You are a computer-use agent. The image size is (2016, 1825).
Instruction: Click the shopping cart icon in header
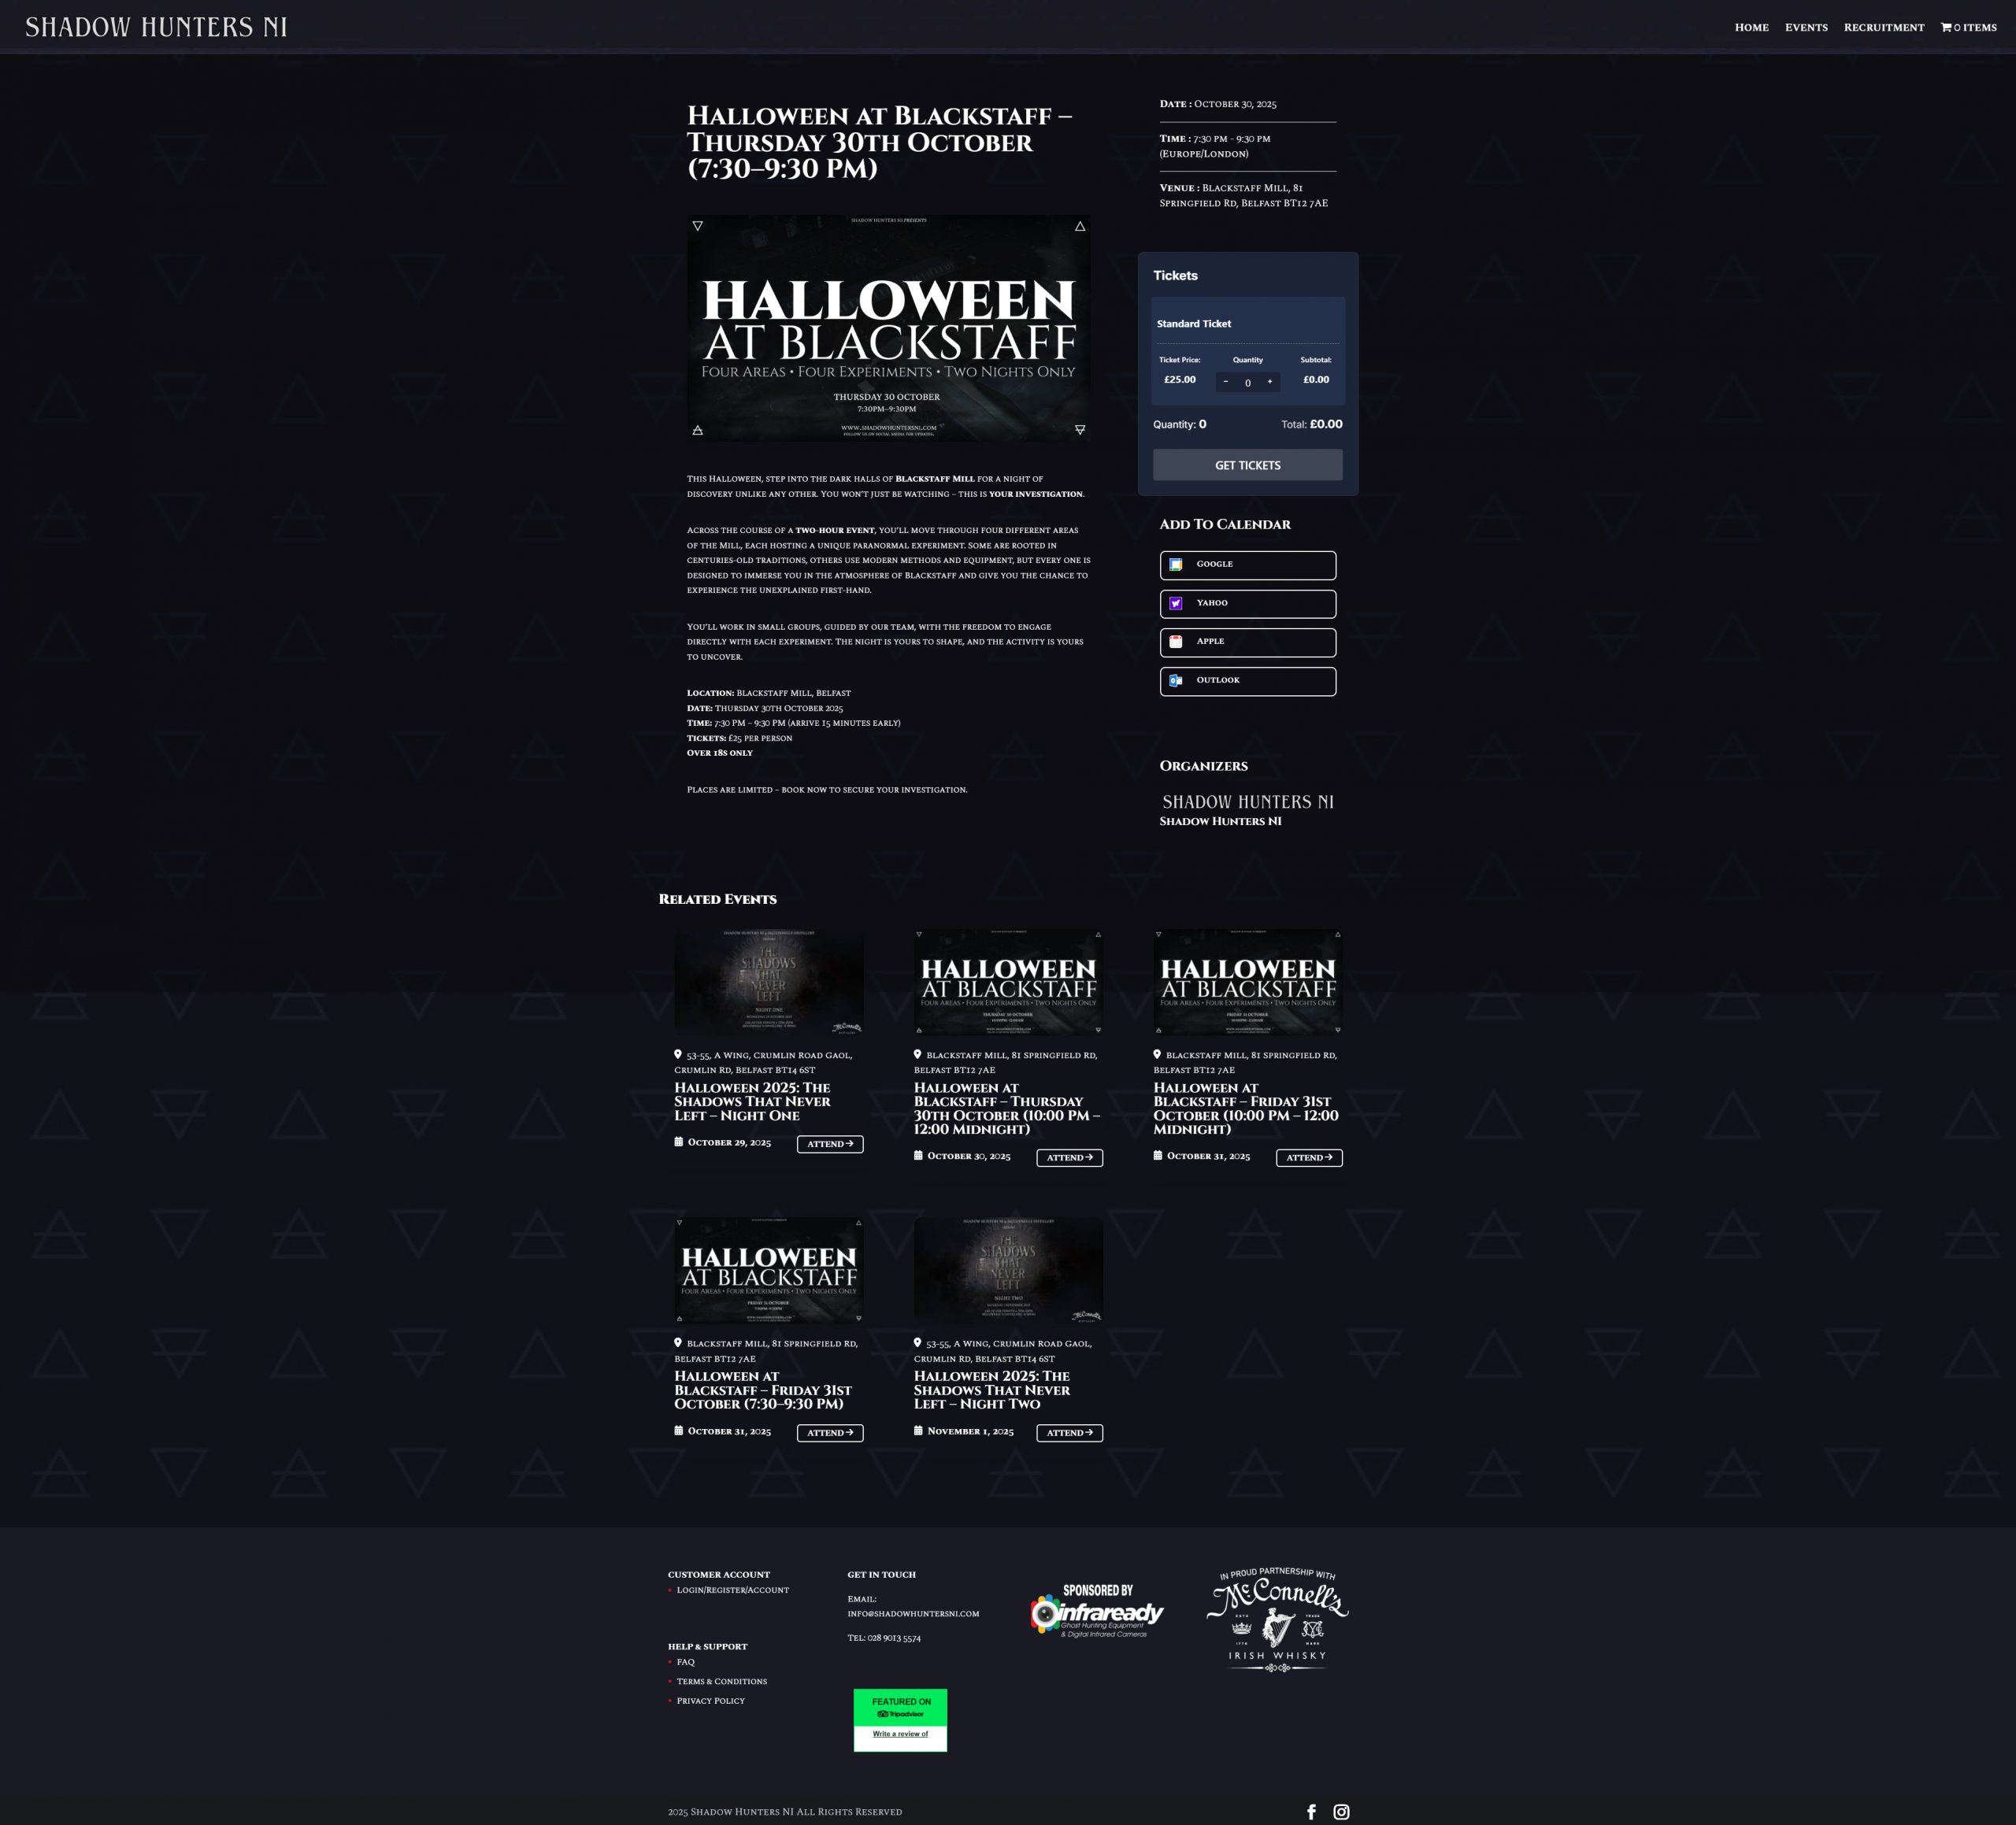pyautogui.click(x=1945, y=27)
